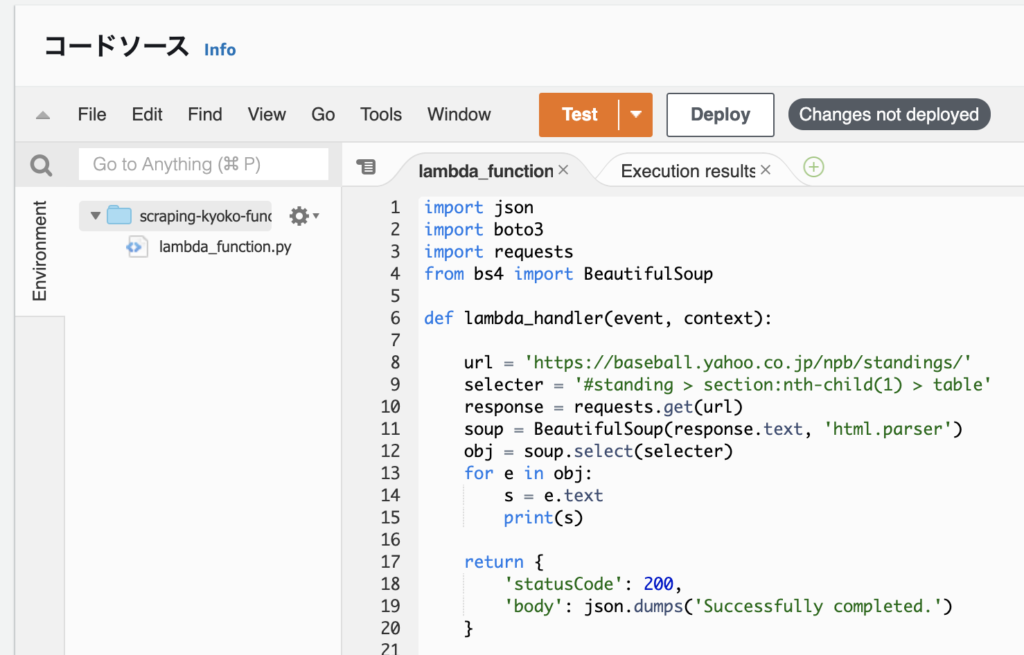This screenshot has height=655, width=1024.
Task: Select lambda_function.py in the file tree
Action: point(225,247)
